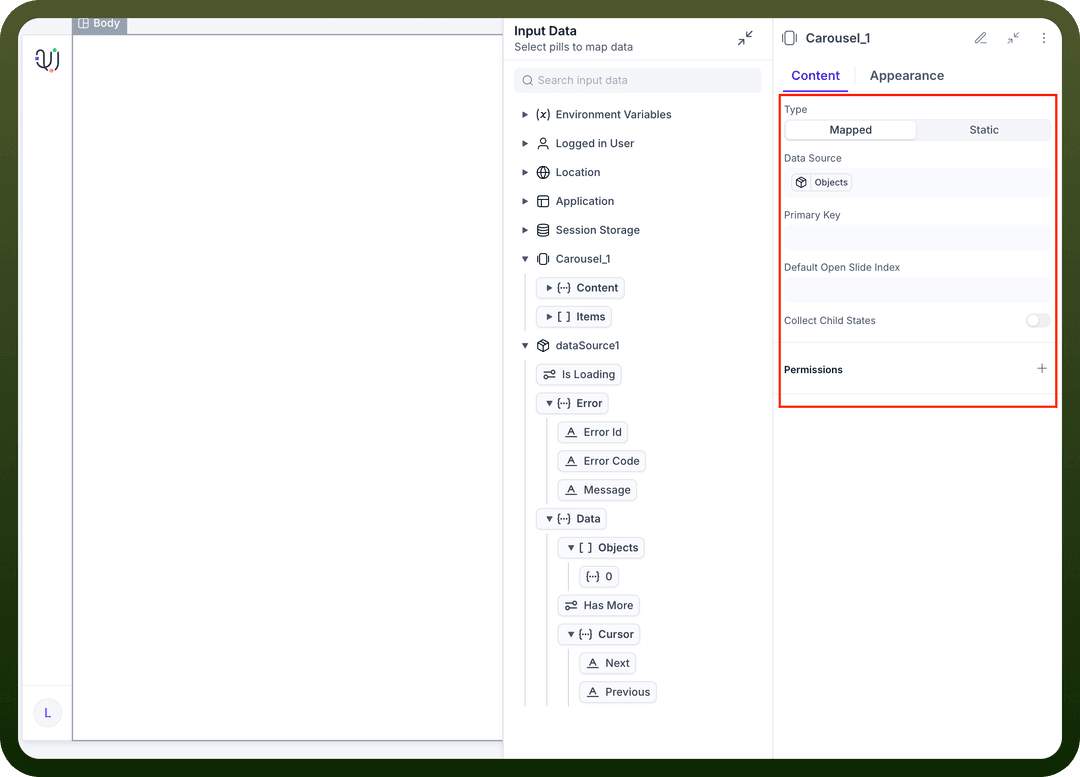Click the Body layout icon on the canvas tab
Screen dimensions: 1080x777
(x=83, y=23)
